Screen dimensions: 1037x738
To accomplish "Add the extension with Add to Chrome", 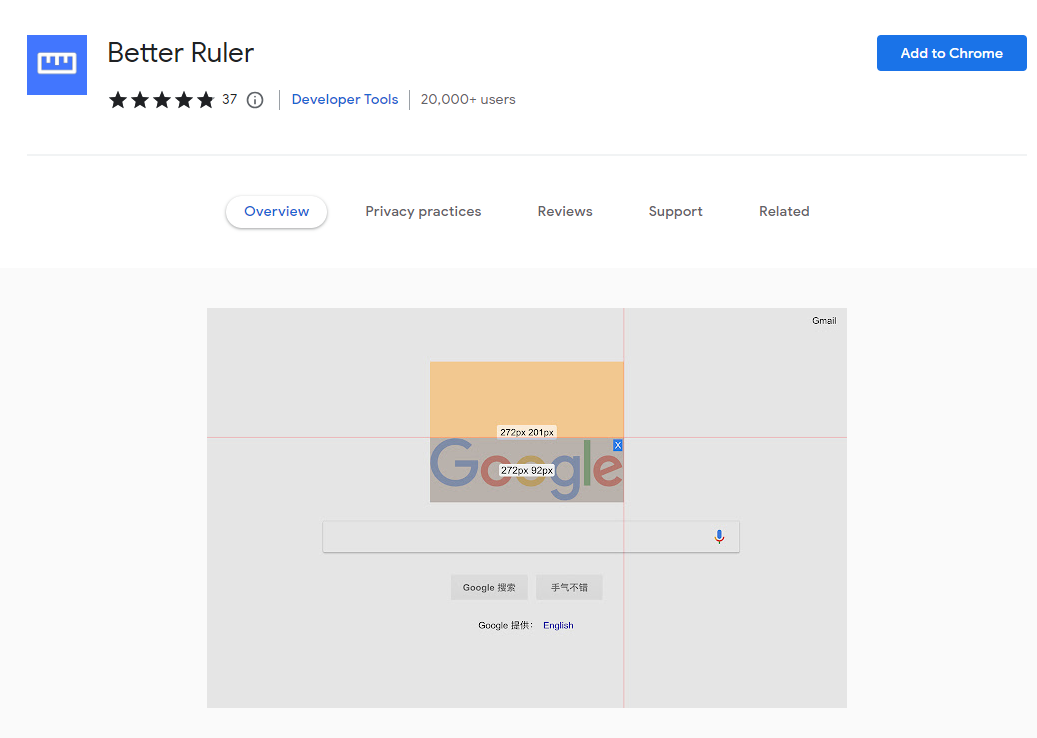I will [951, 53].
